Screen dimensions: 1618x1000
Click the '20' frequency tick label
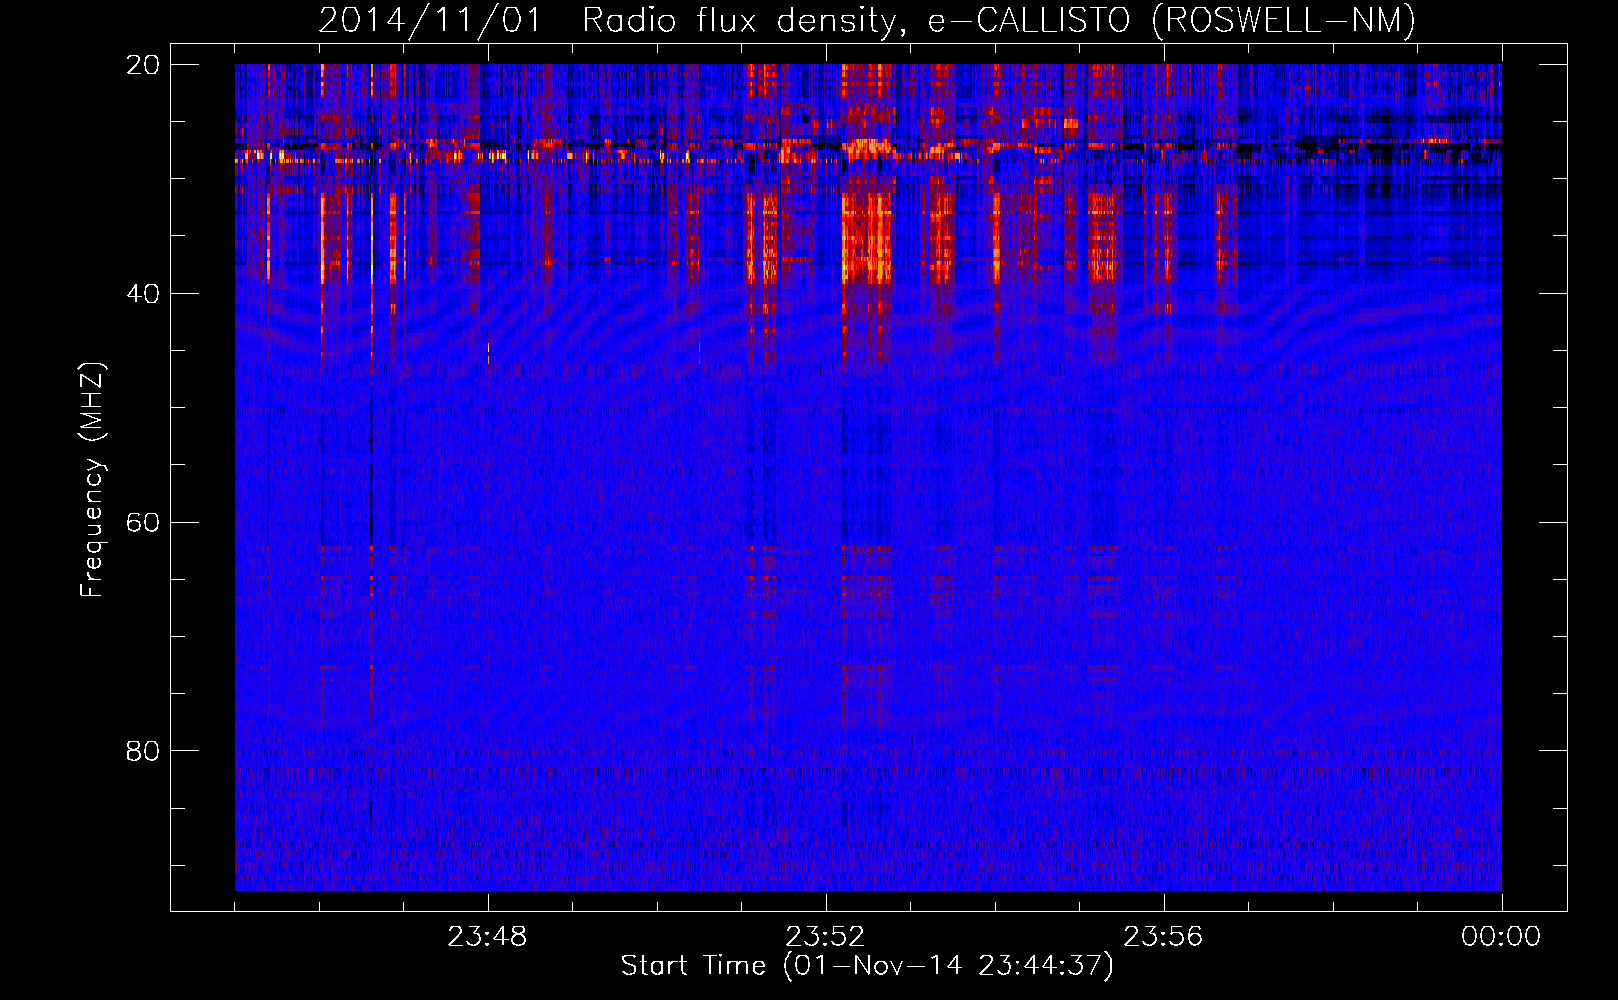pos(143,65)
